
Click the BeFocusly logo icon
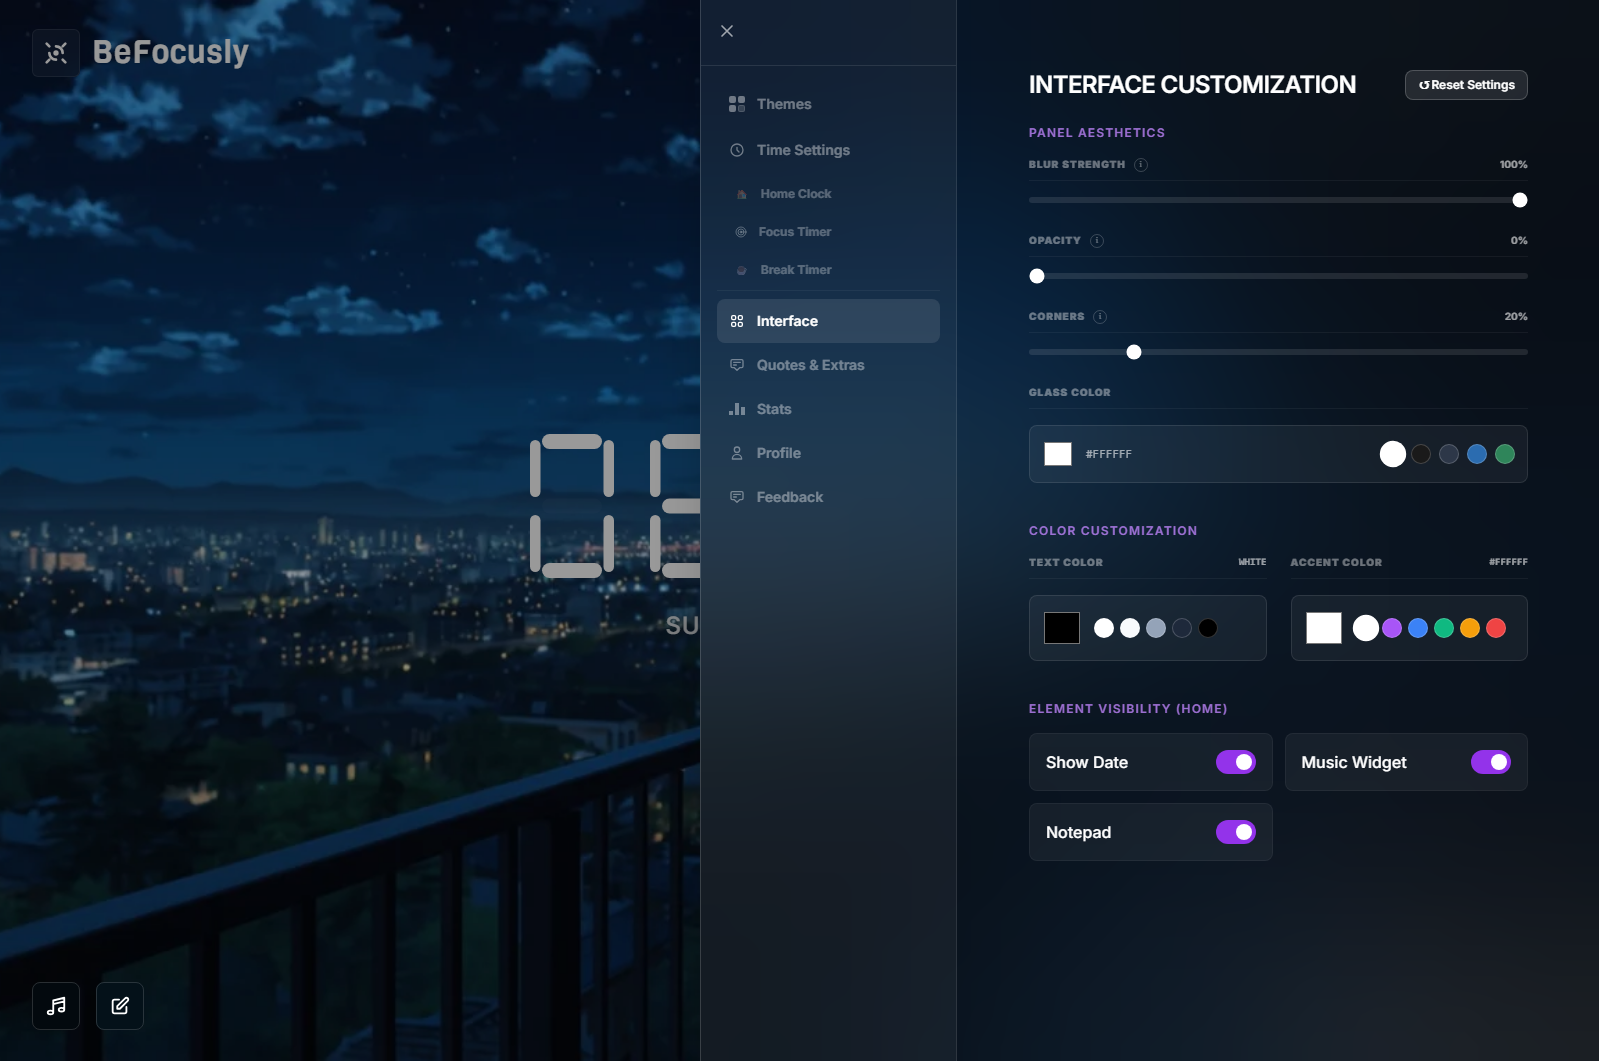[x=56, y=53]
